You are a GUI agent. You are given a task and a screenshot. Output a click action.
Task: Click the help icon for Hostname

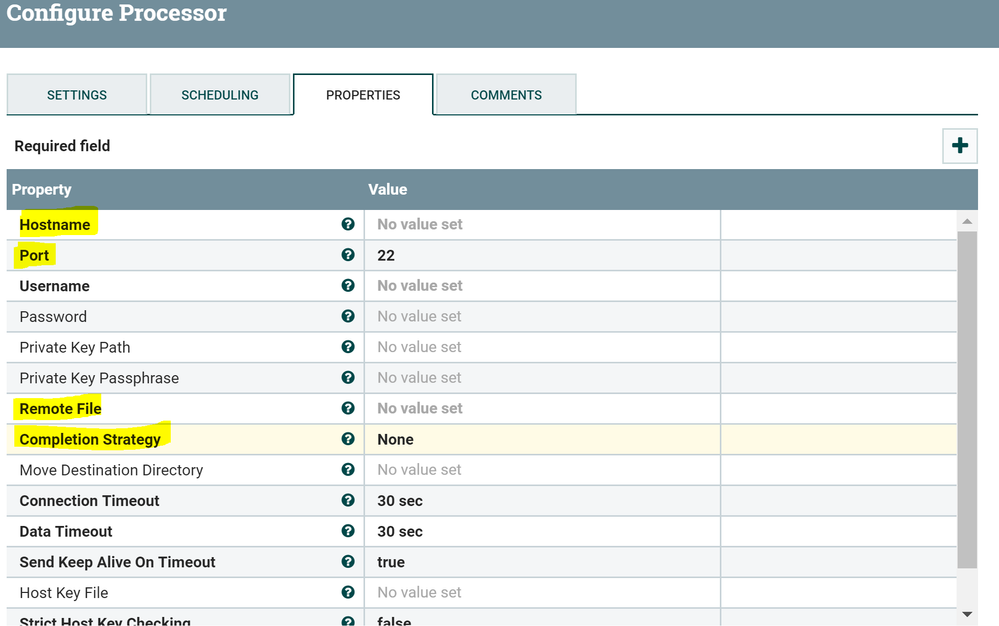[348, 224]
